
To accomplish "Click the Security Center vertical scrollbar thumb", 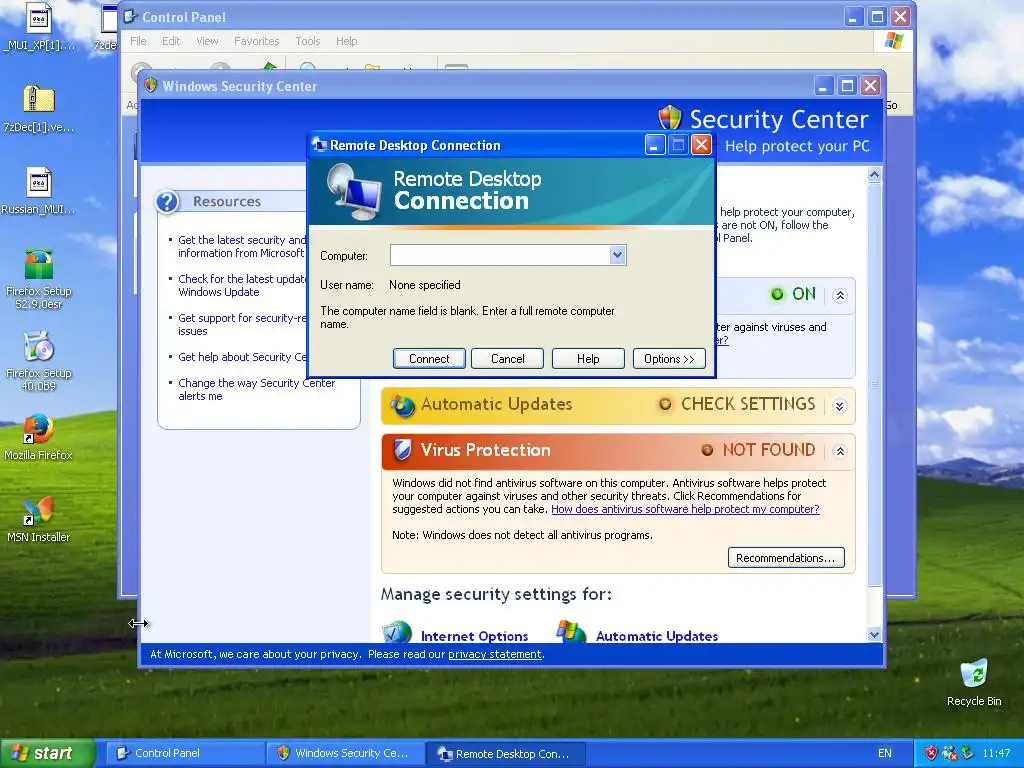I will coord(874,384).
